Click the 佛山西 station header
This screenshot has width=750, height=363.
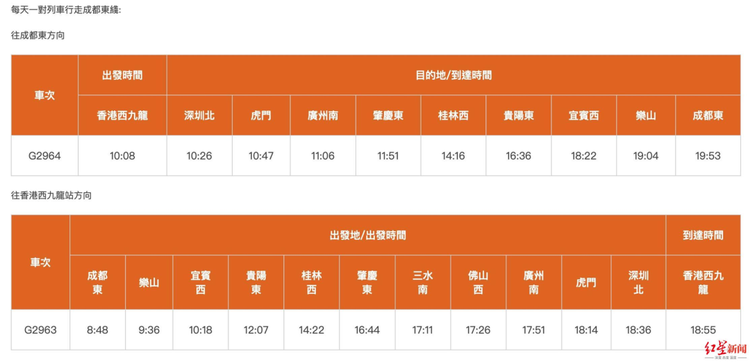pyautogui.click(x=478, y=283)
